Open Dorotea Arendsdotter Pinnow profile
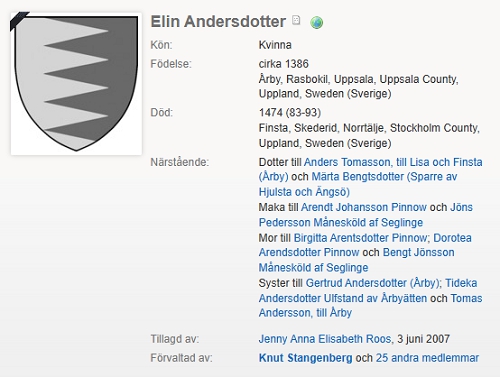The image size is (500, 377). click(365, 245)
